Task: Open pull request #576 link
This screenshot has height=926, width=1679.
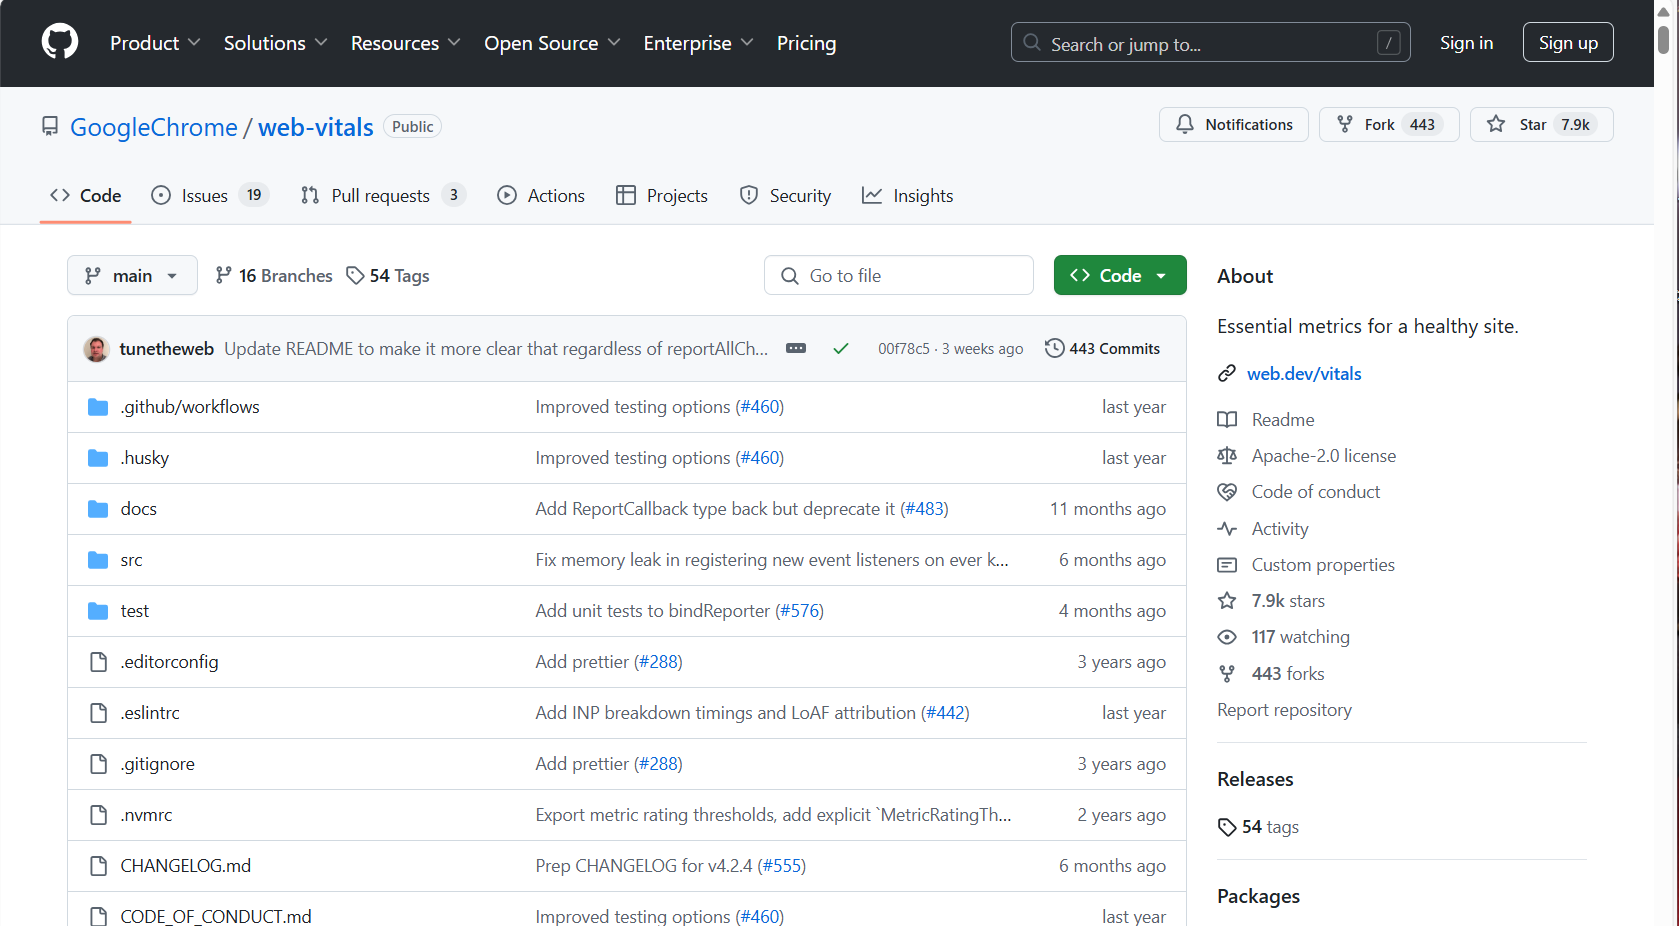Action: point(799,611)
